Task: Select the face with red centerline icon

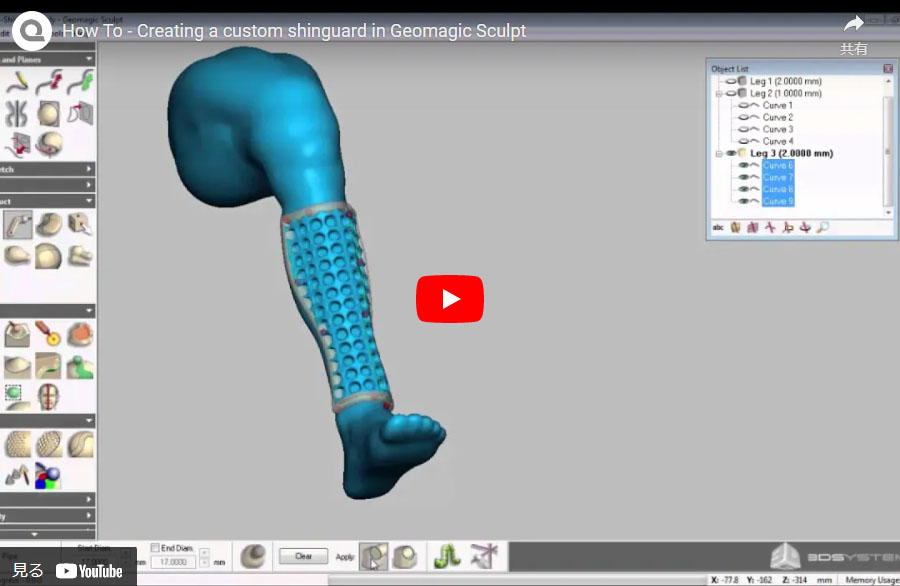Action: (47, 396)
